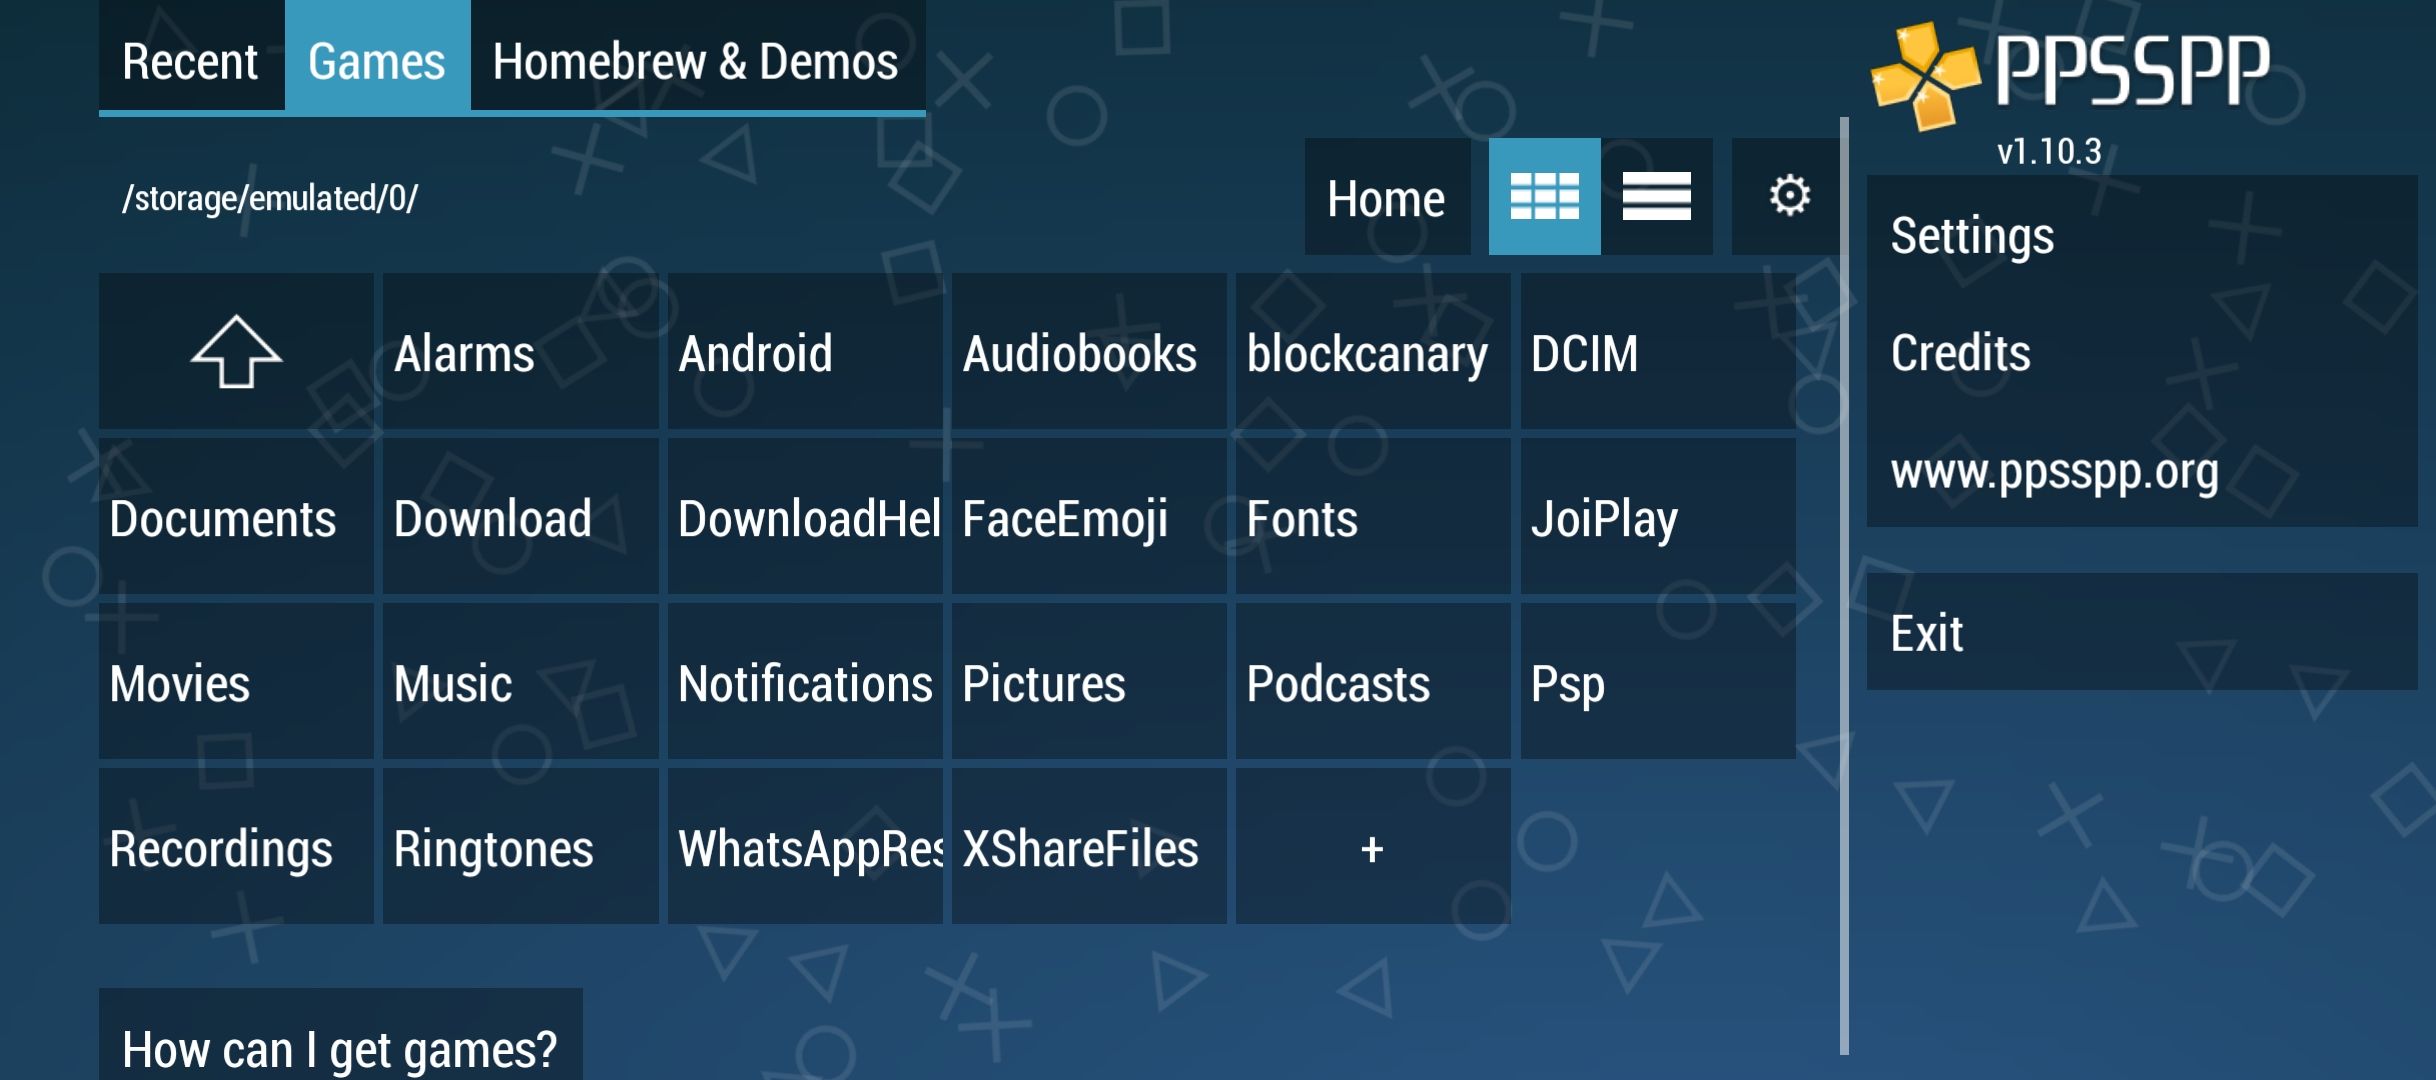
Task: Open the JoiPlay folder
Action: pos(1657,518)
